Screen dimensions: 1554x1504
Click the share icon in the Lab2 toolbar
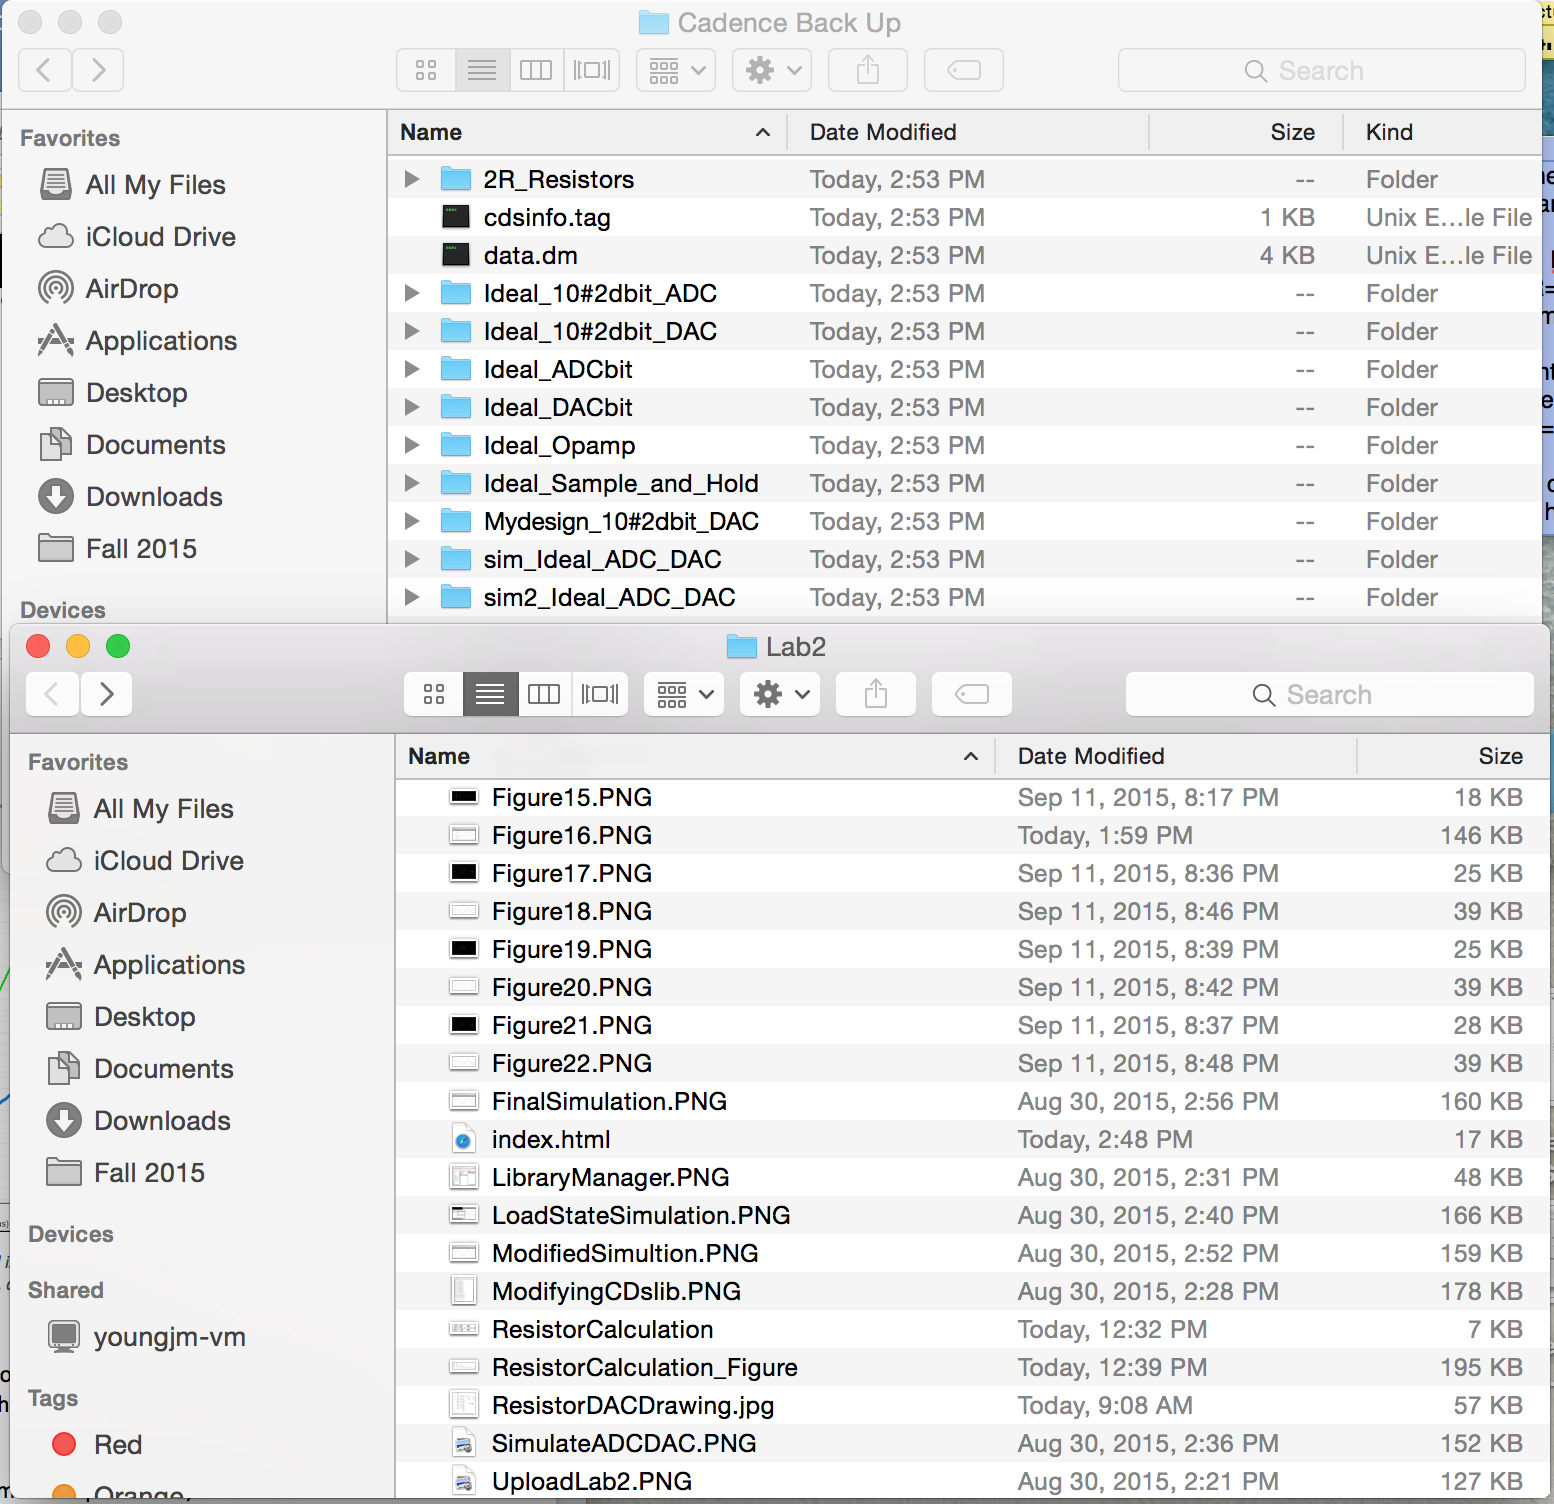tap(875, 694)
